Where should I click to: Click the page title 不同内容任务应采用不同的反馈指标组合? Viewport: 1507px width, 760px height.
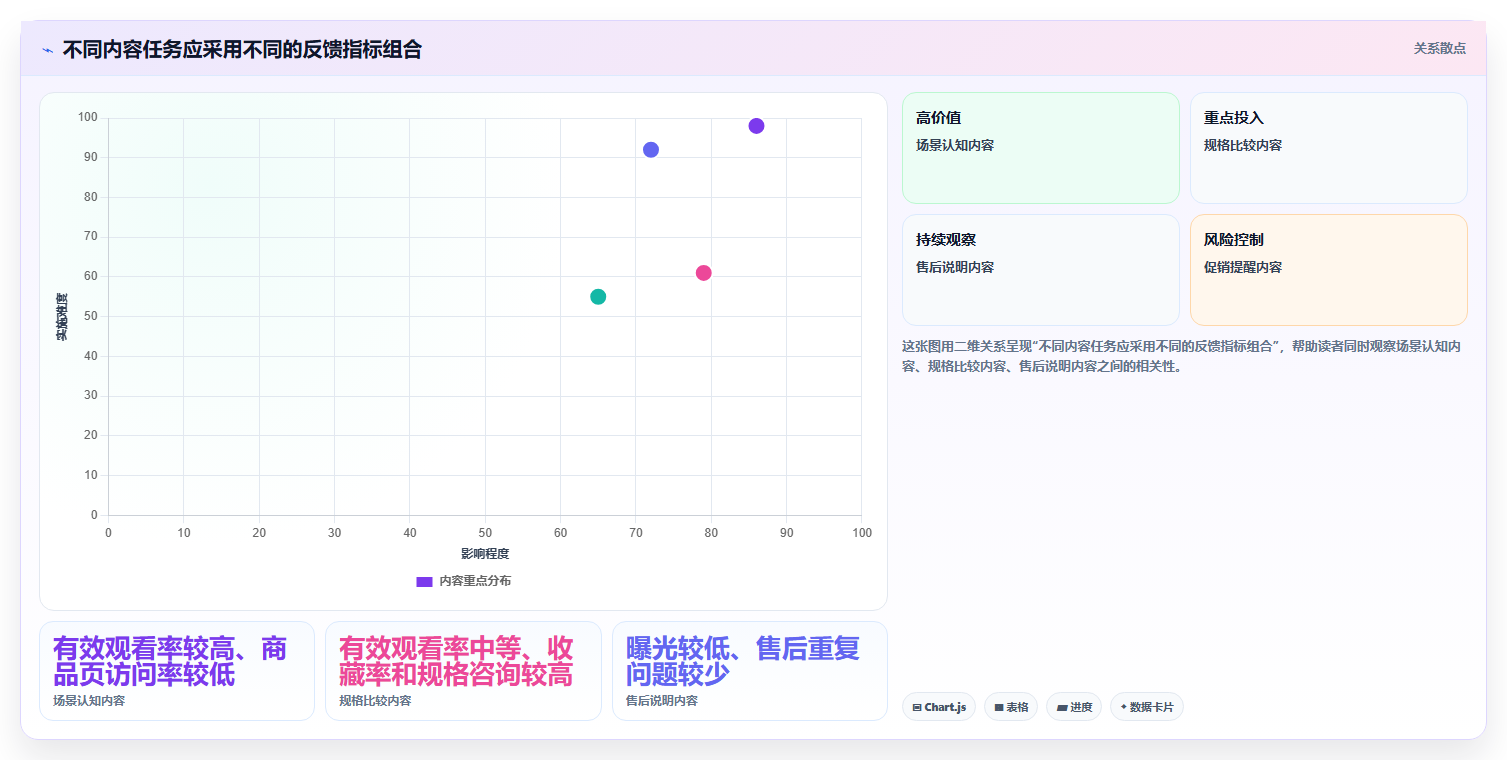click(242, 49)
